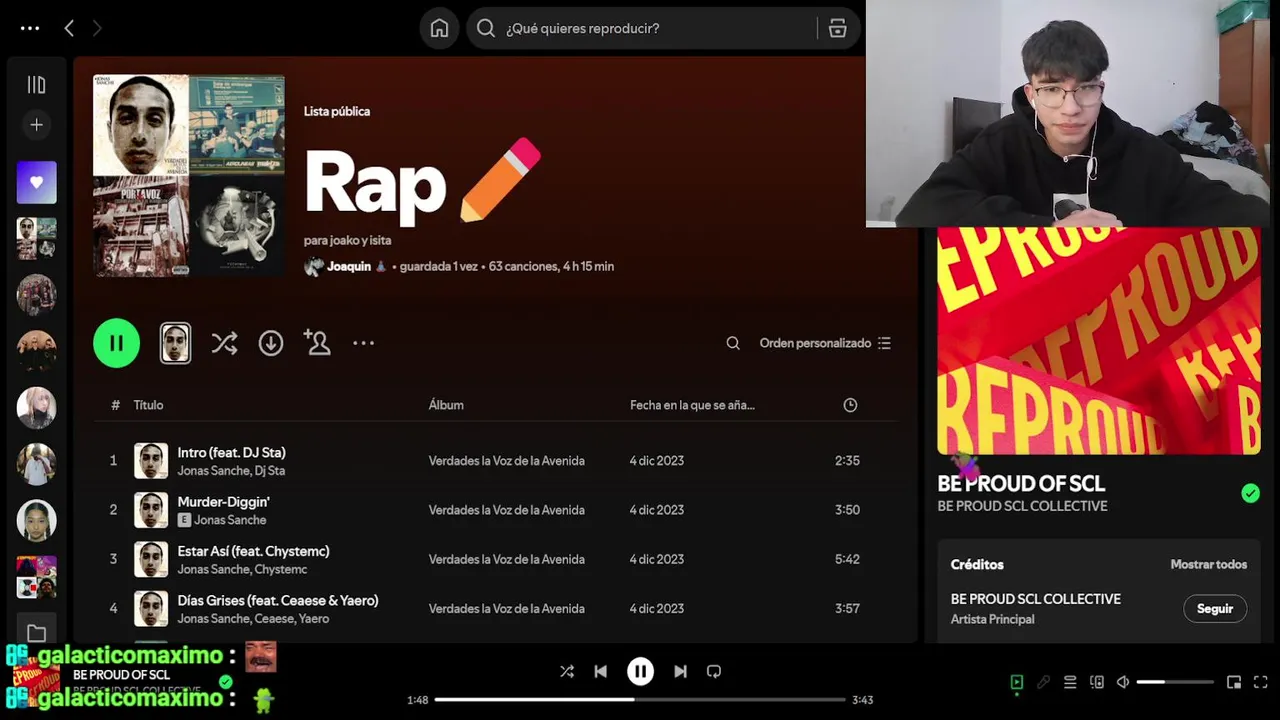1280x720 pixels.
Task: Open the play queue icon
Action: click(1070, 682)
